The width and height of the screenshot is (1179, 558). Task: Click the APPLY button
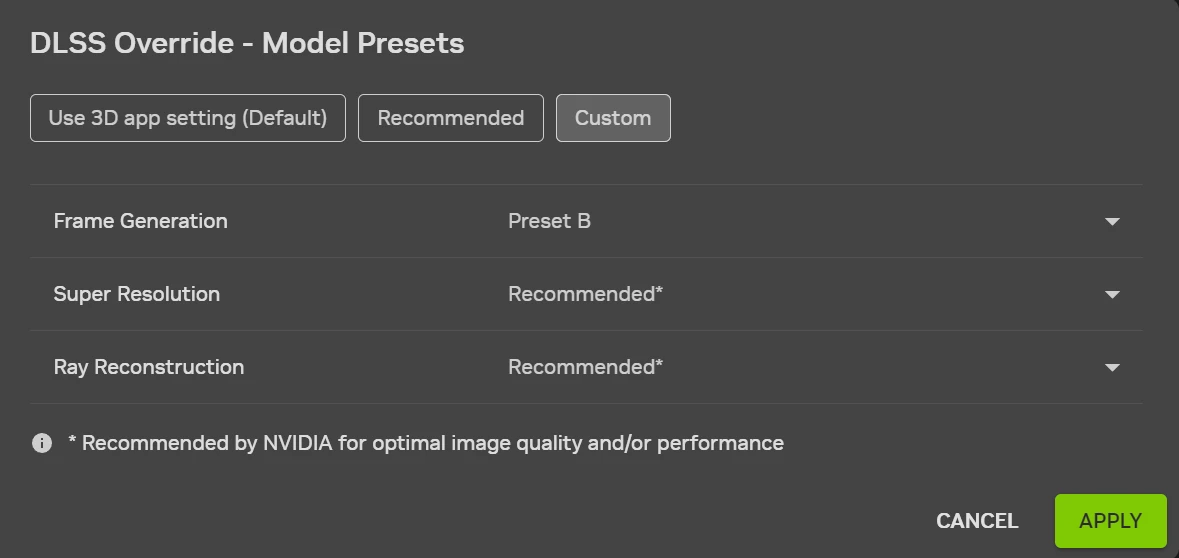click(1110, 521)
